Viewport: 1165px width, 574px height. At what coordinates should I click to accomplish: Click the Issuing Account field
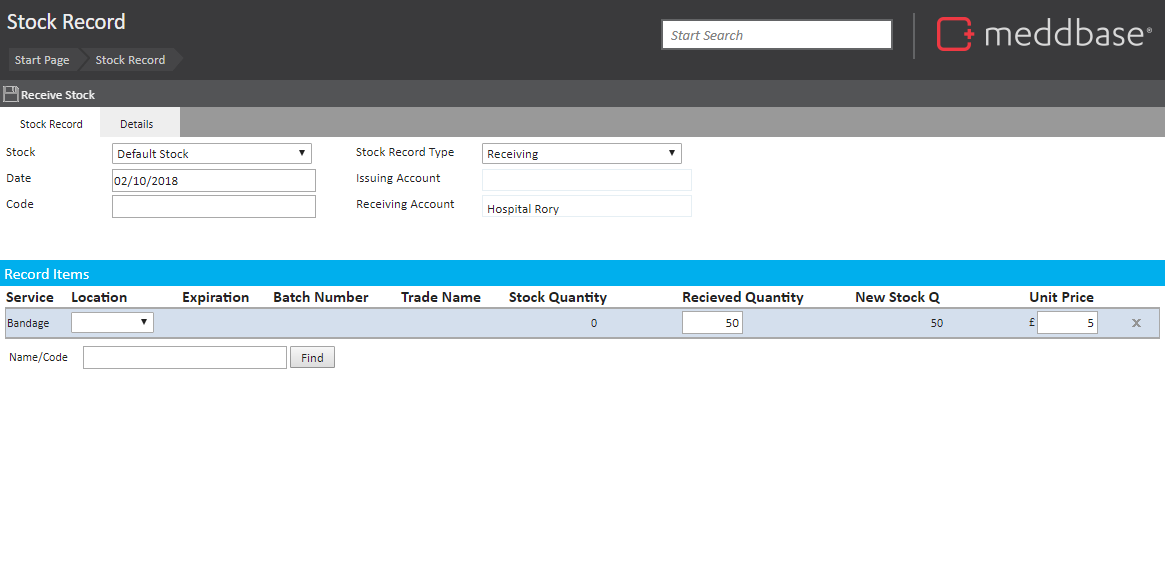(587, 180)
